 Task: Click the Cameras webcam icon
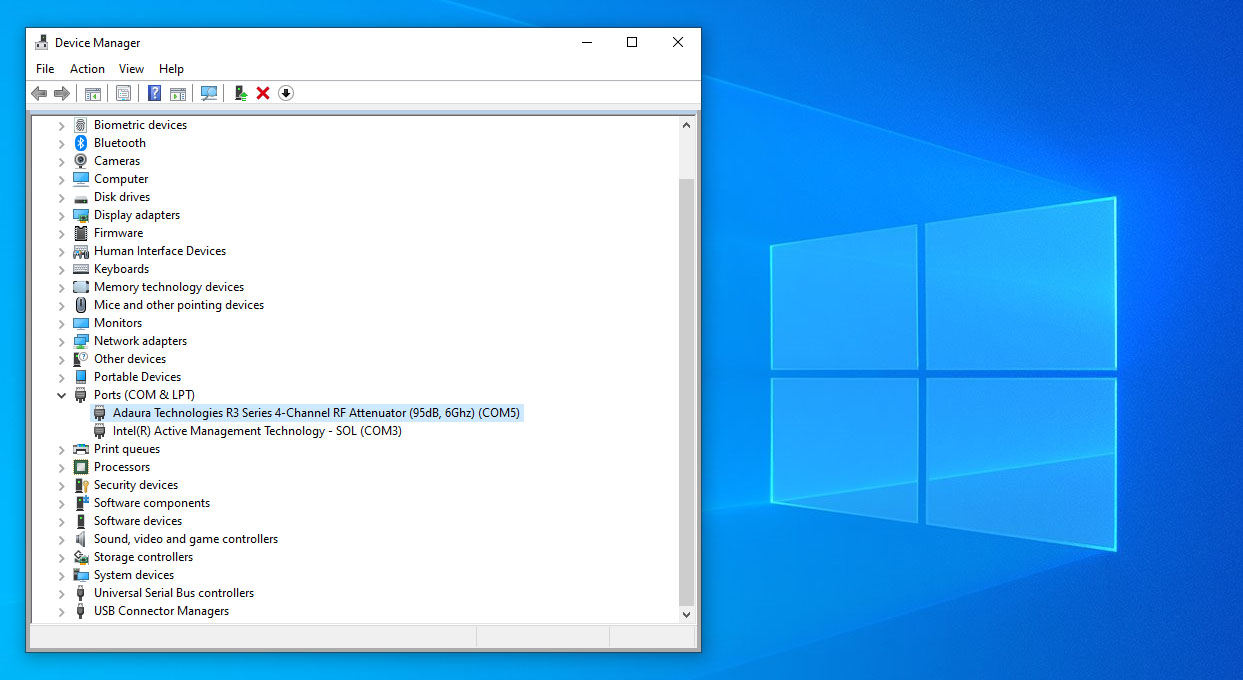(81, 161)
